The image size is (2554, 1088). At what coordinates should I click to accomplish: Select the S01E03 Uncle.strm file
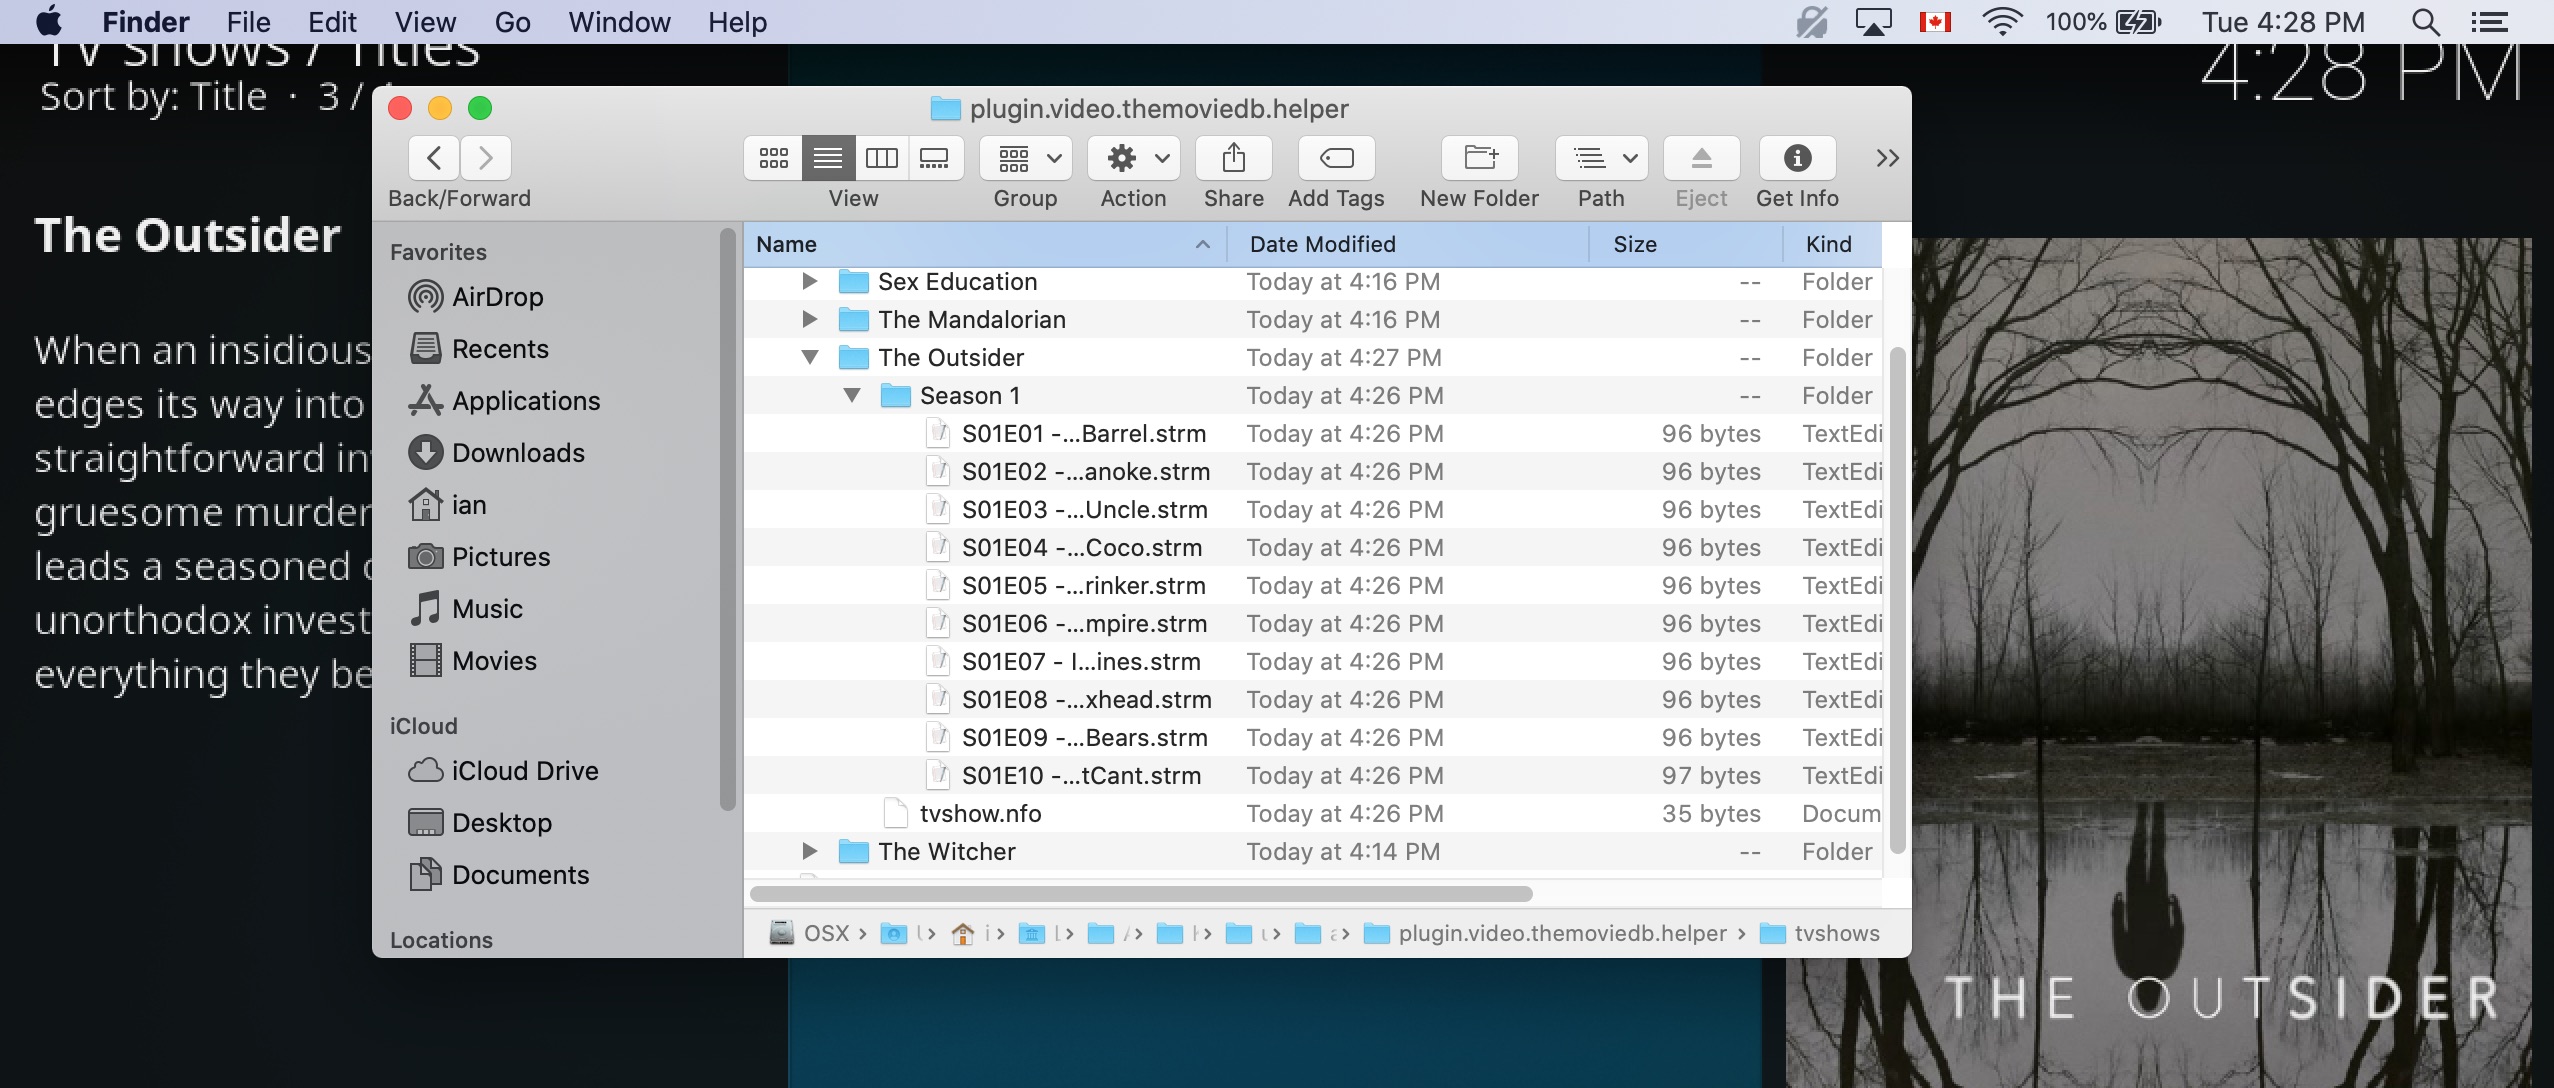coord(1313,510)
